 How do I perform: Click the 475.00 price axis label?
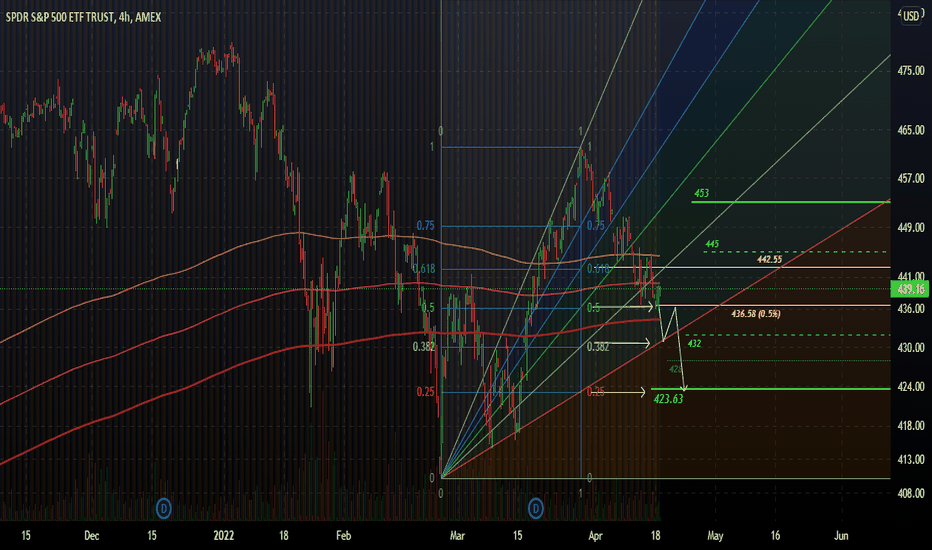911,71
